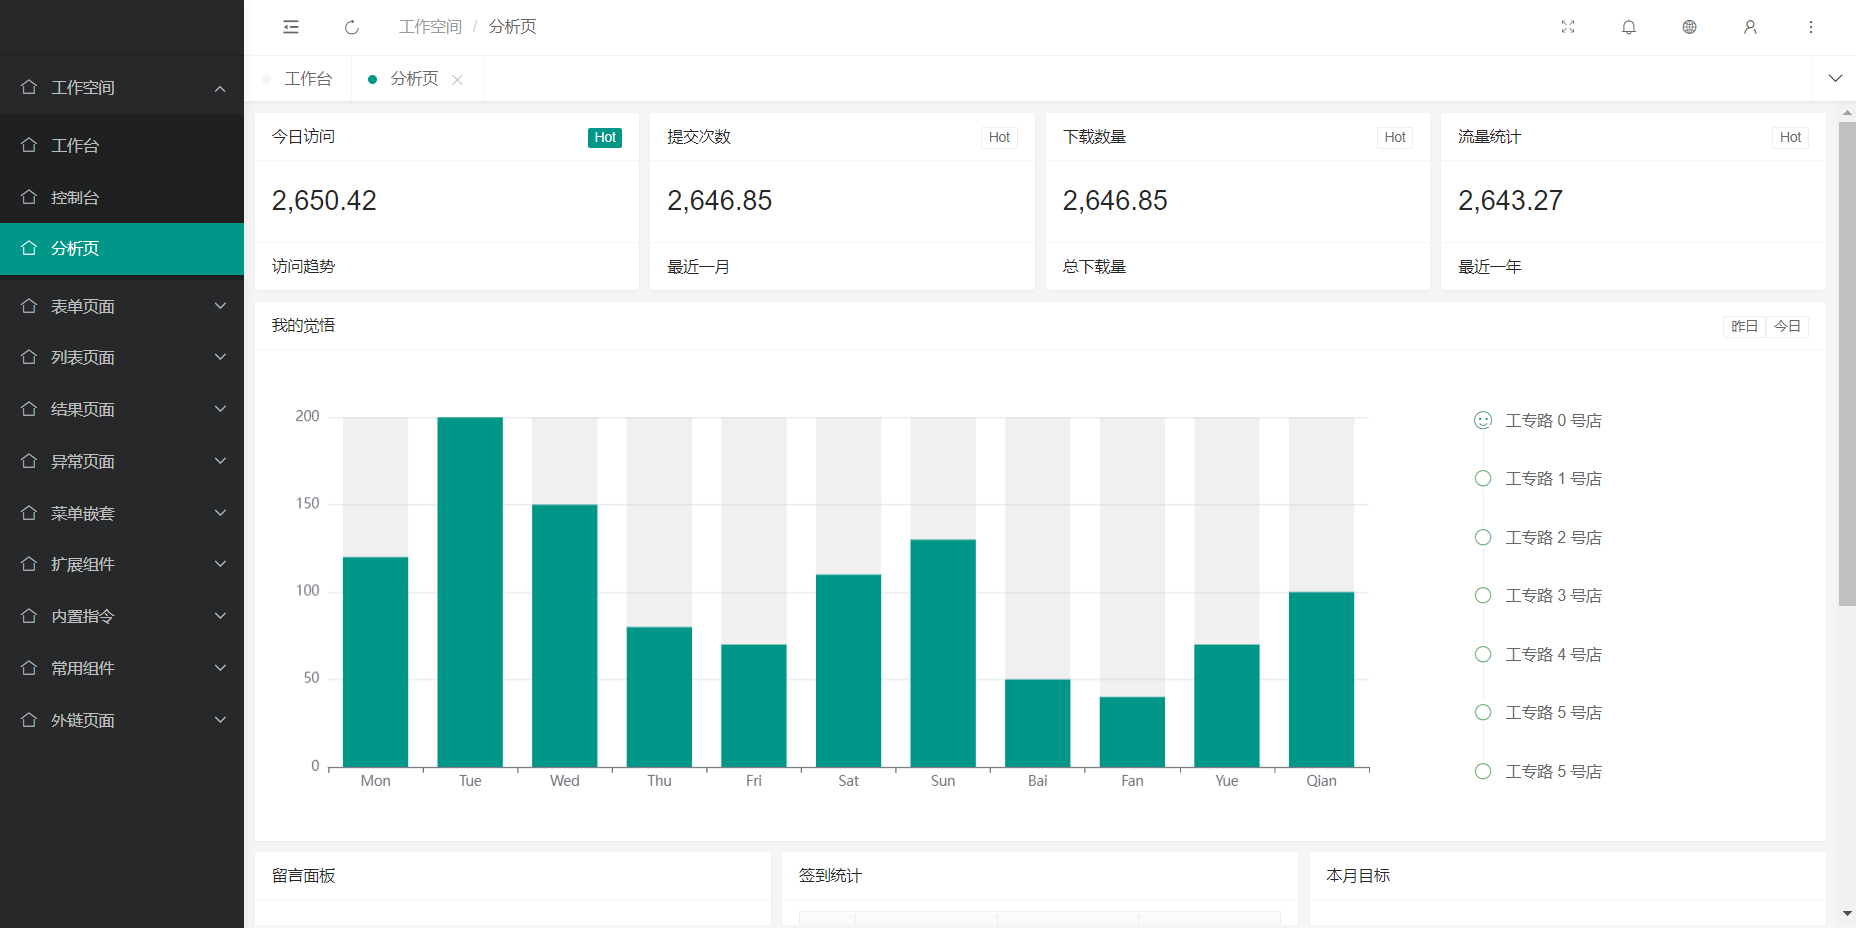Expand the 表单页面 submenu
The width and height of the screenshot is (1856, 928).
pos(122,306)
